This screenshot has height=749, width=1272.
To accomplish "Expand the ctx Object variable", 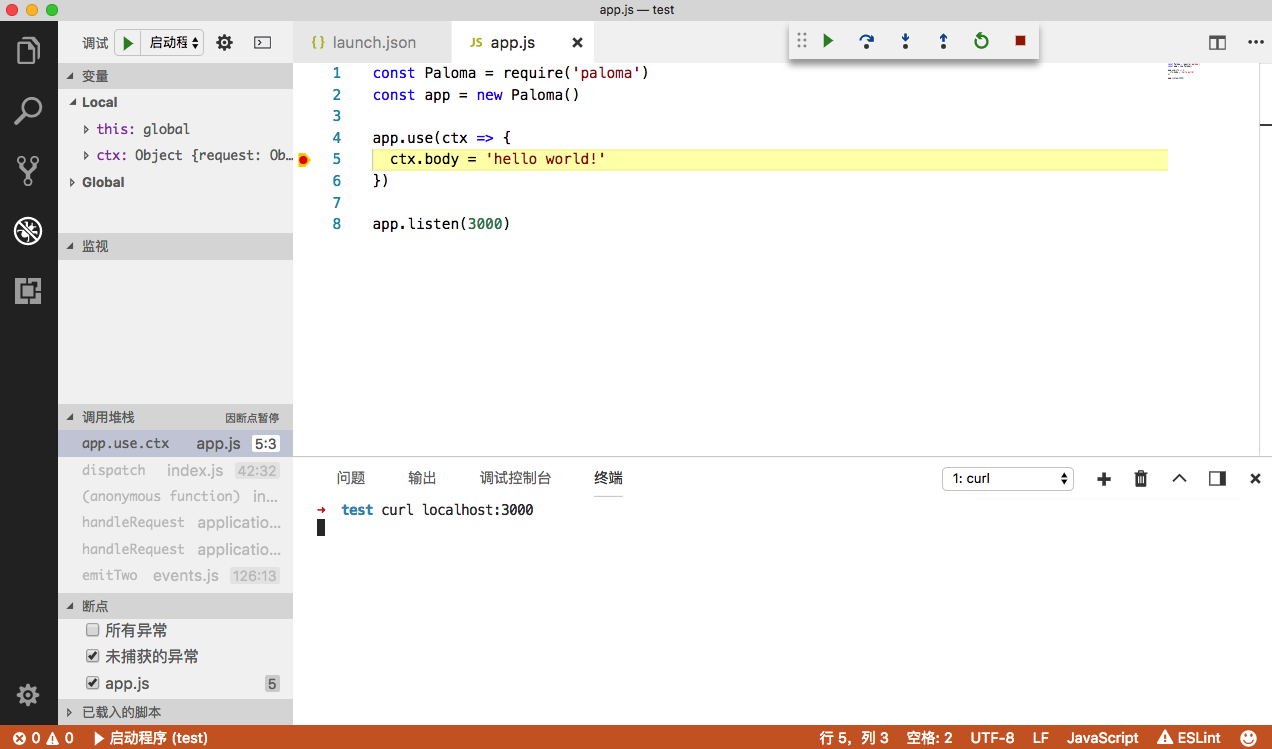I will (87, 155).
